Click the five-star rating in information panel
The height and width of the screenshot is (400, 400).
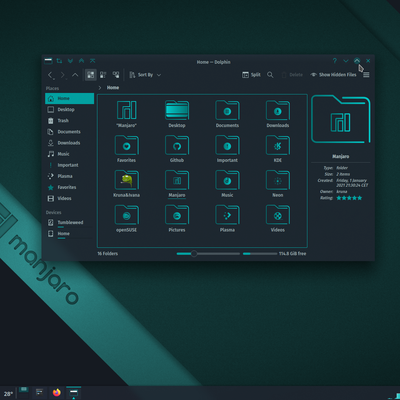pyautogui.click(x=349, y=198)
